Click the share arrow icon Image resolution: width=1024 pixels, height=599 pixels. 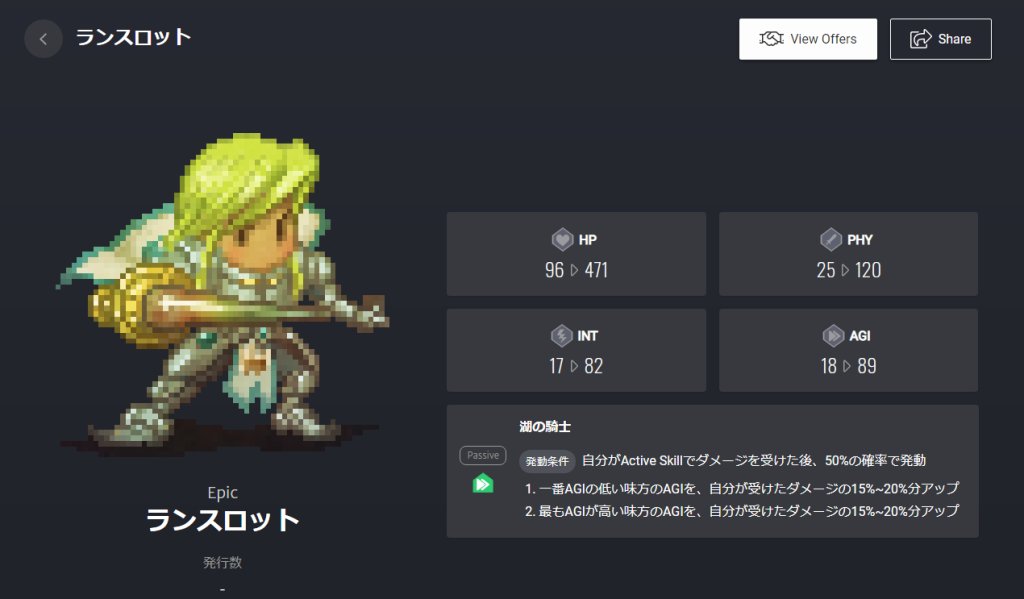921,39
